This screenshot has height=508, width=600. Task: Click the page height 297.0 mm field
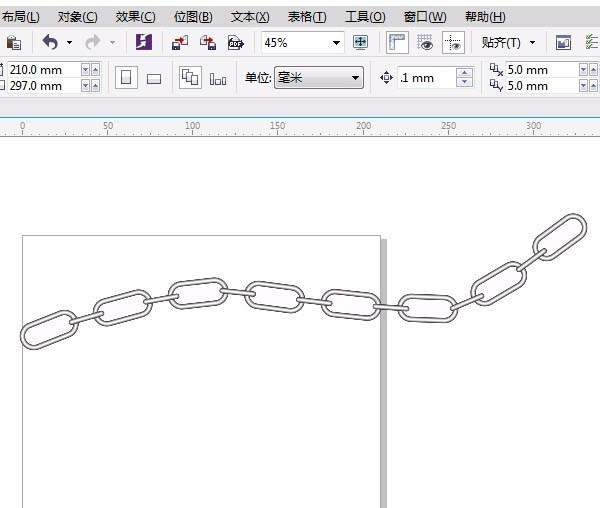tap(44, 86)
